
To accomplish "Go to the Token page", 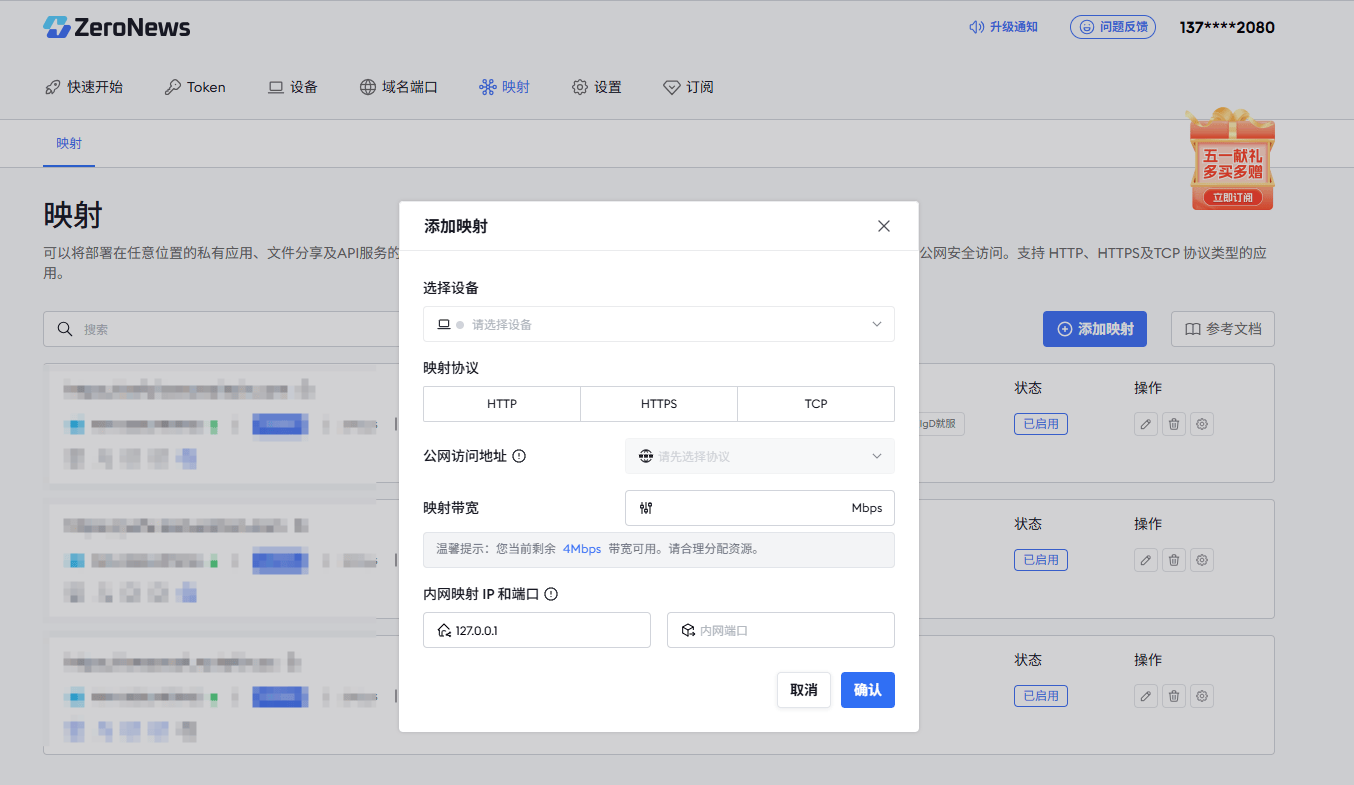I will tap(195, 87).
